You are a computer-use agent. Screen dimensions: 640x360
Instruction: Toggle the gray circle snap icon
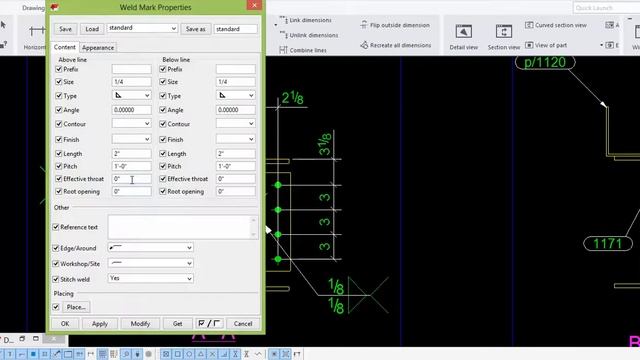(x=149, y=354)
